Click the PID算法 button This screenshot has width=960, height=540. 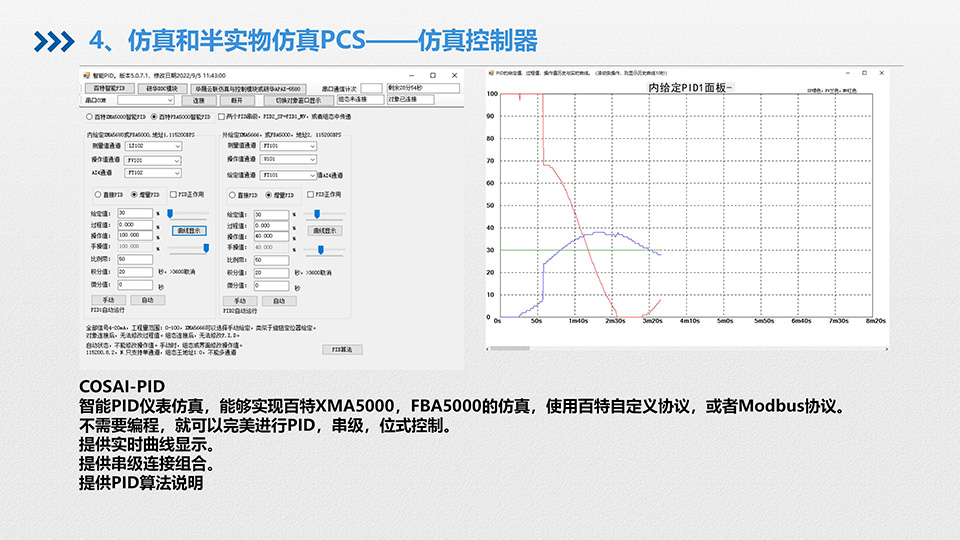341,349
